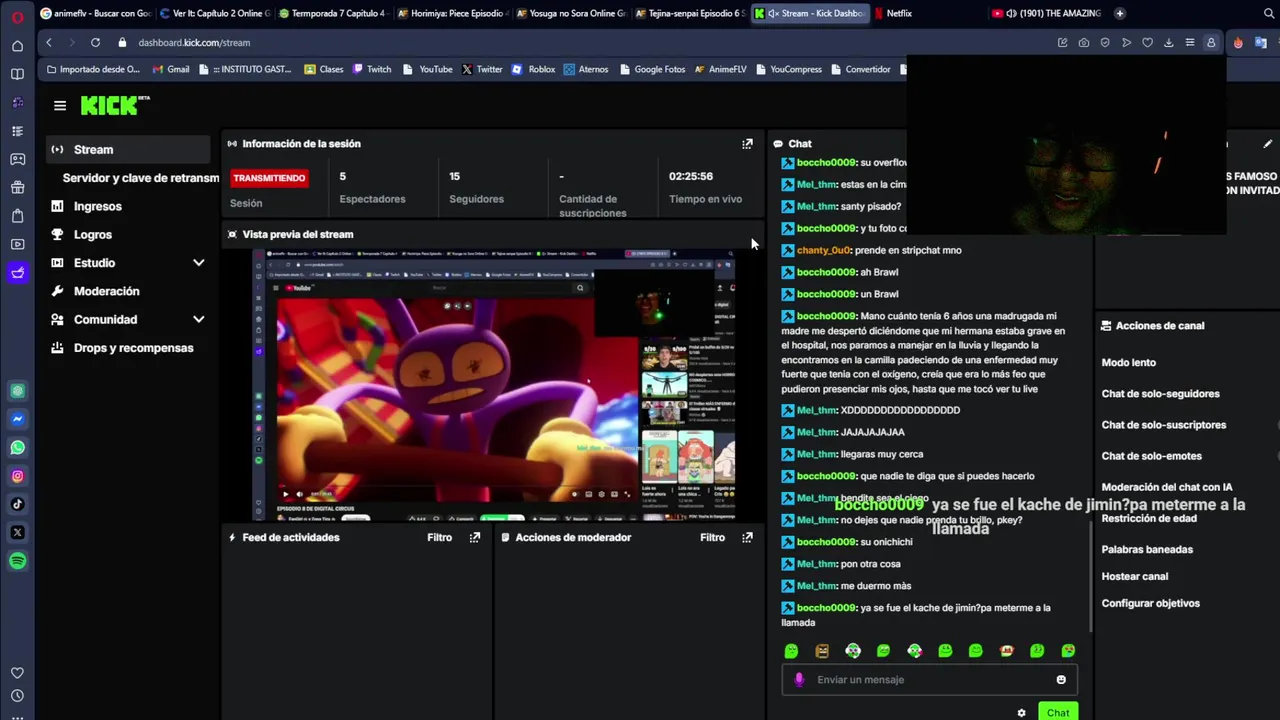Open Servidor y clave de retransmisión
This screenshot has width=1280, height=720.
click(x=140, y=178)
